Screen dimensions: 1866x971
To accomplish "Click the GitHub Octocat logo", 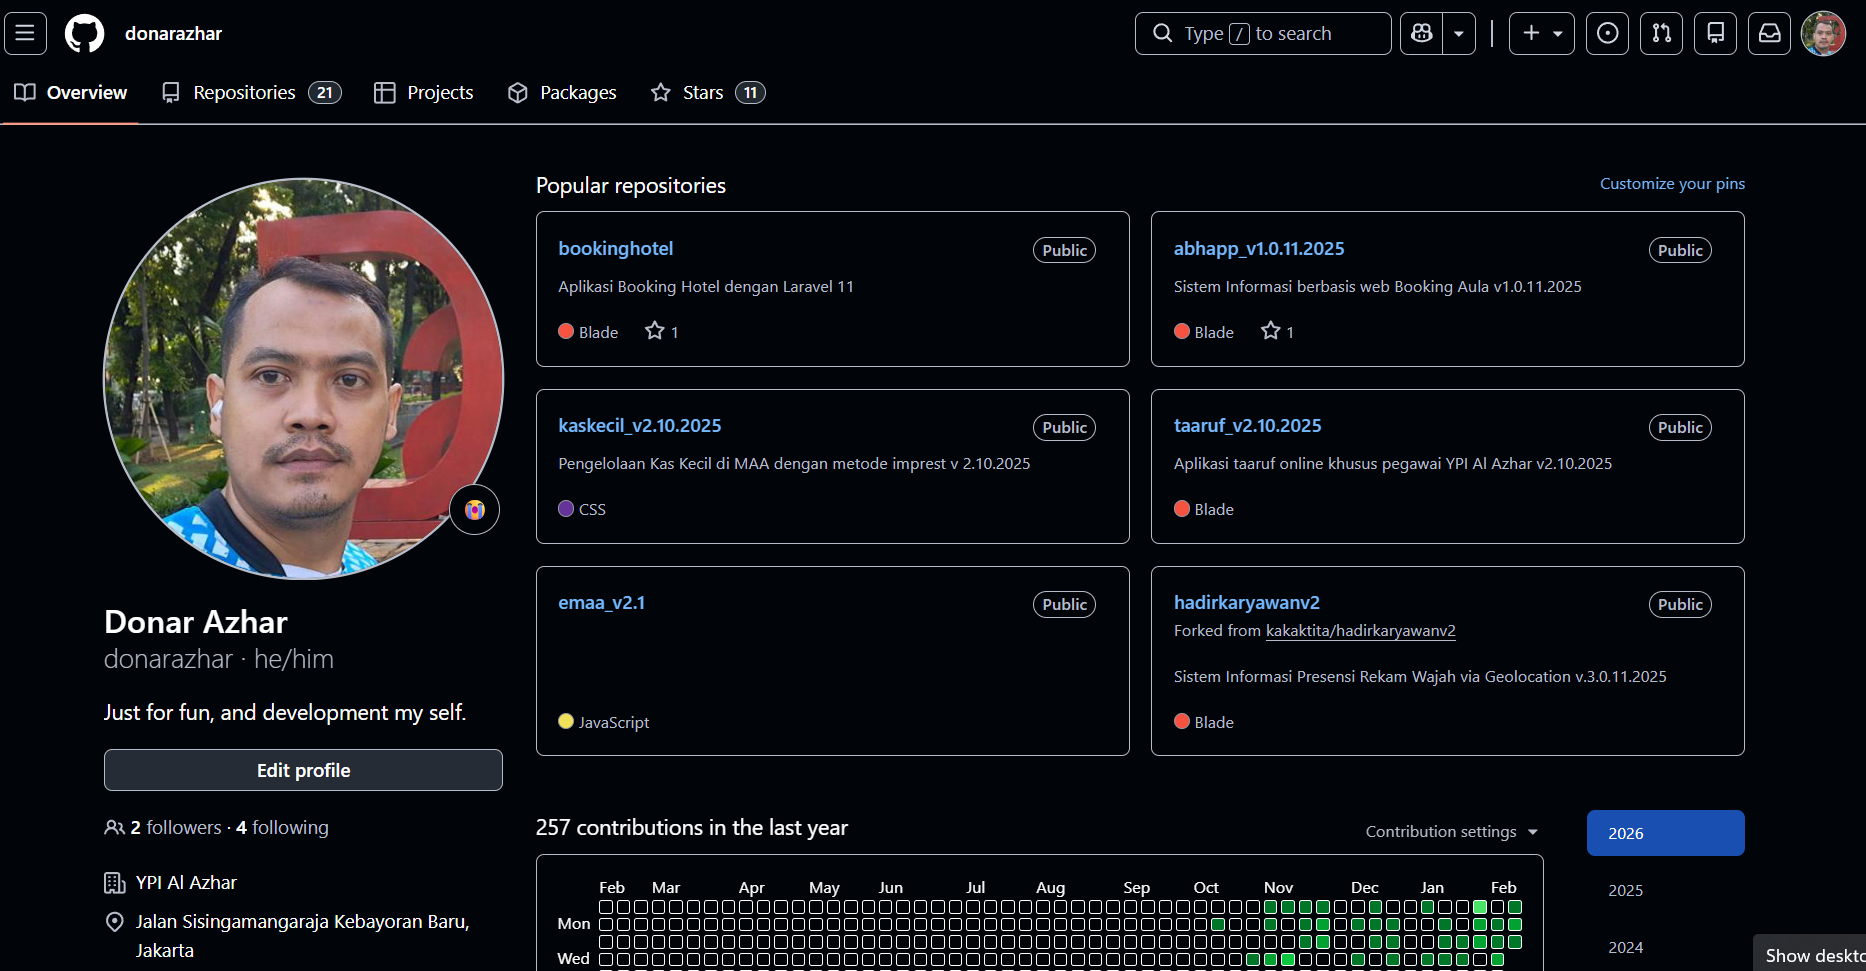I will [x=84, y=33].
